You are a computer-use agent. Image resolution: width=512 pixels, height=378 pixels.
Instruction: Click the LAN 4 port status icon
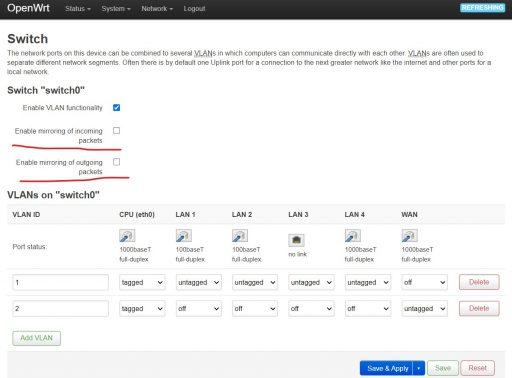point(353,236)
